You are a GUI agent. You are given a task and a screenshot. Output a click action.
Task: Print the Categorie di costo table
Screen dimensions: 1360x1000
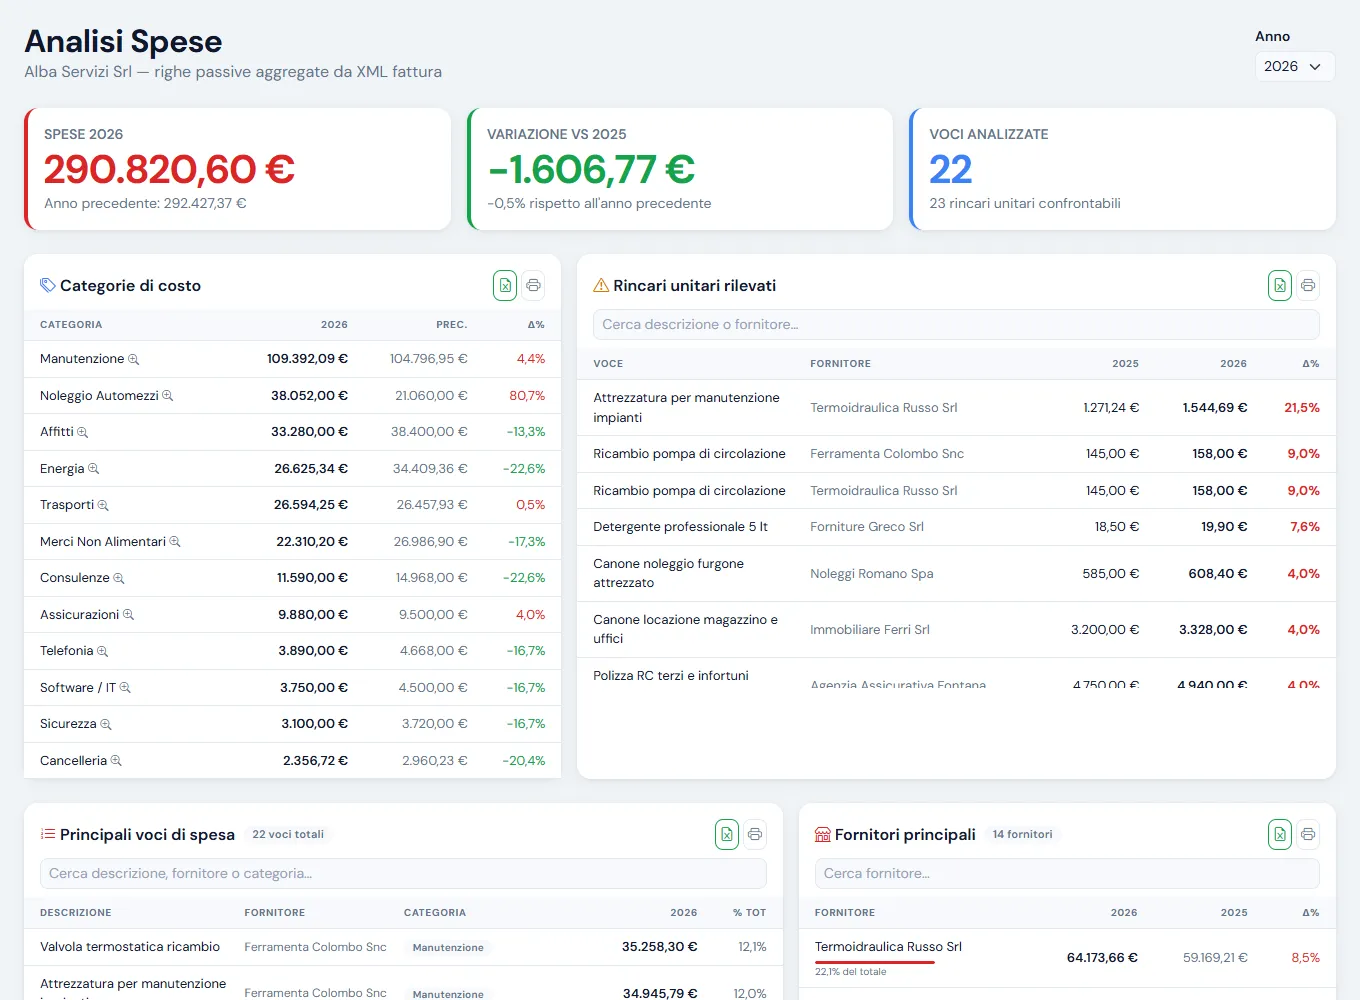(x=534, y=286)
